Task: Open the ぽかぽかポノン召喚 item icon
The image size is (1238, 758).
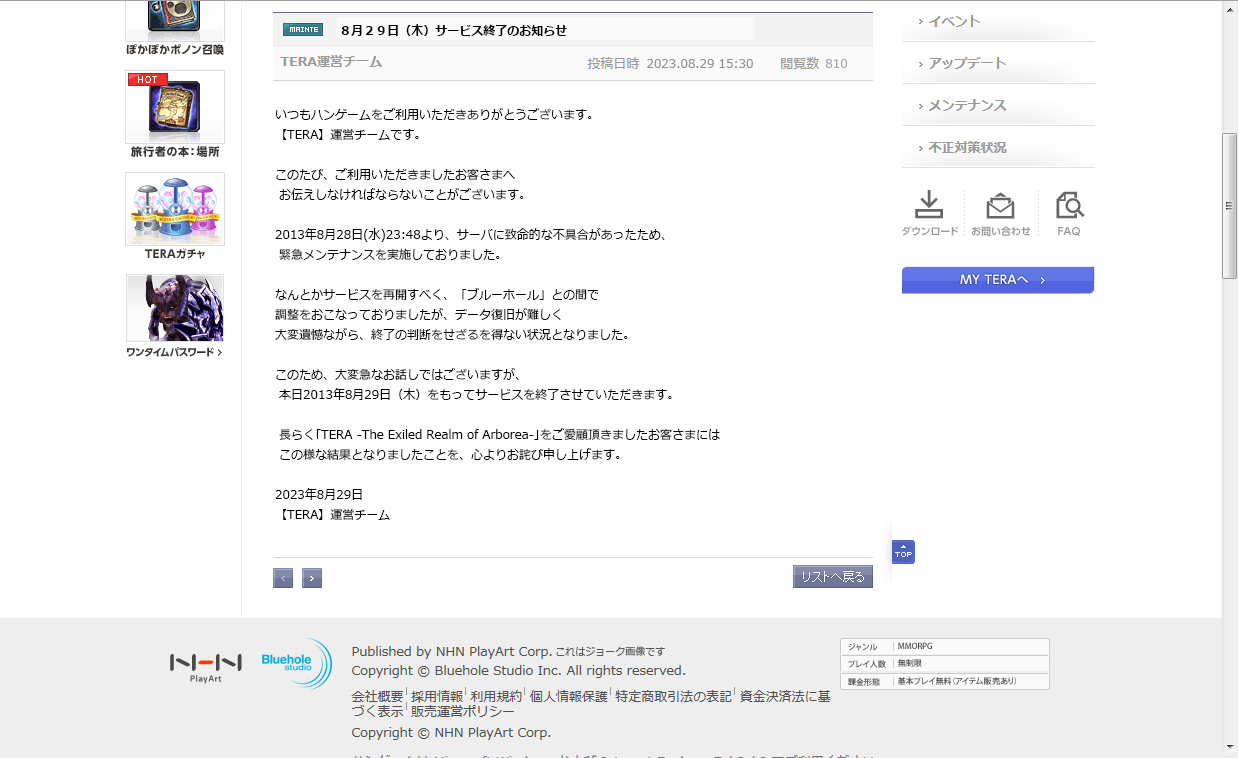Action: (x=175, y=19)
